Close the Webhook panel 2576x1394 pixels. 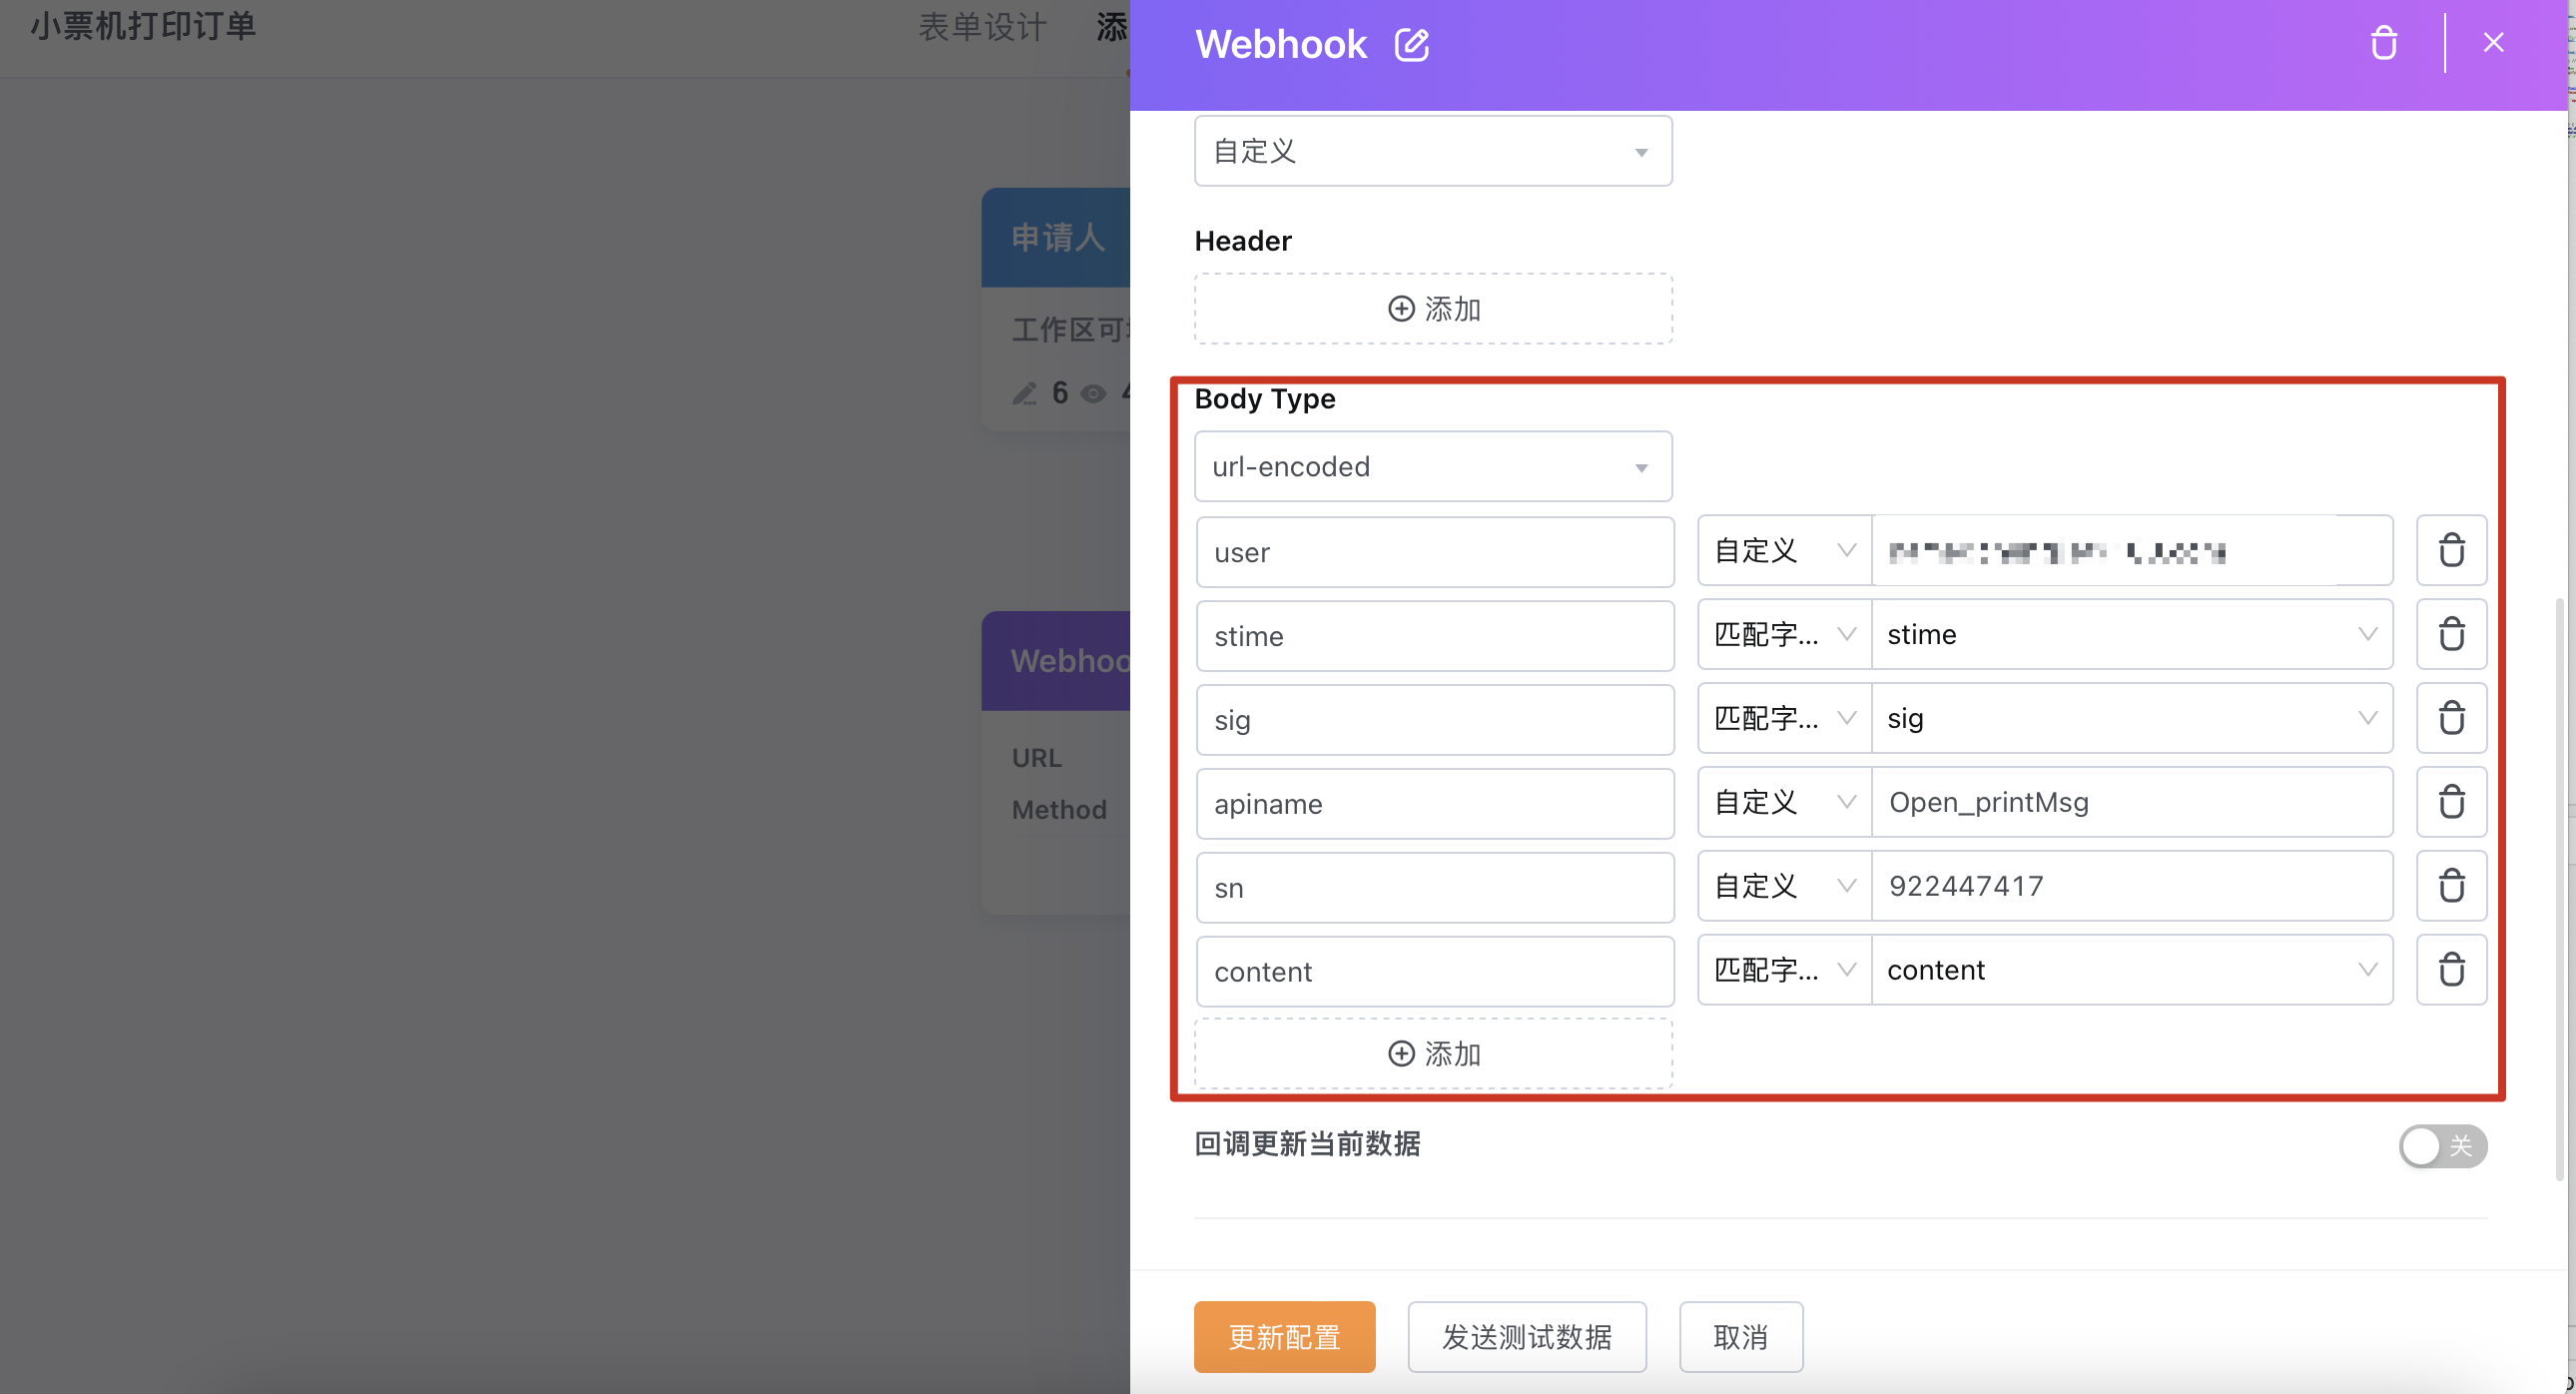(x=2493, y=43)
